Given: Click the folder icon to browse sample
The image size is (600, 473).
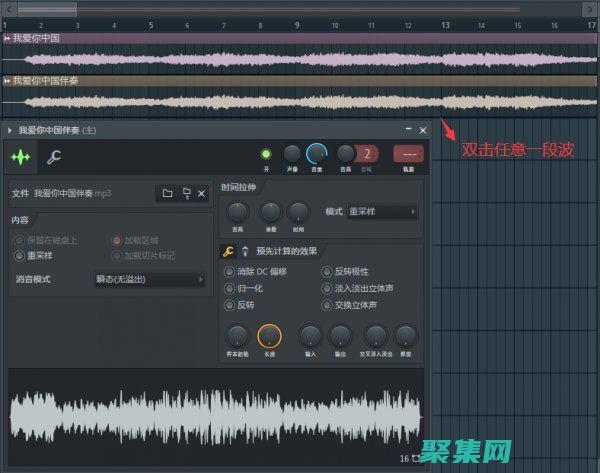Looking at the screenshot, I should pyautogui.click(x=167, y=193).
